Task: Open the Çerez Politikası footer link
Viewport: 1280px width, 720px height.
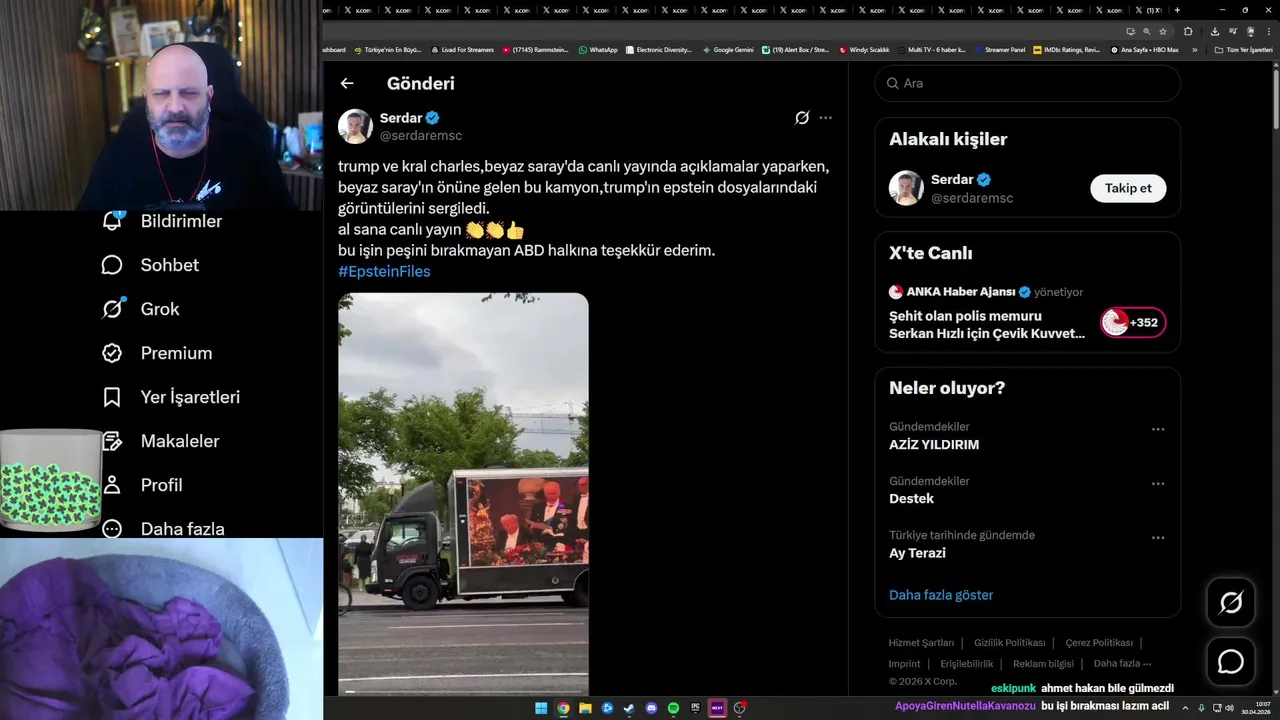Action: click(1099, 643)
